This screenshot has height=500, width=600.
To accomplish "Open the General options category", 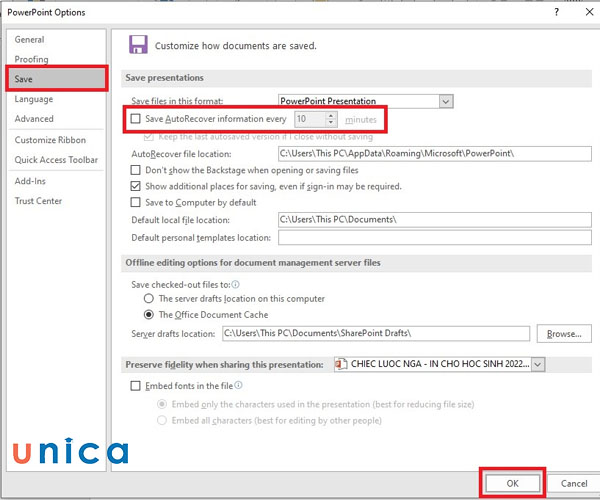I will click(29, 39).
